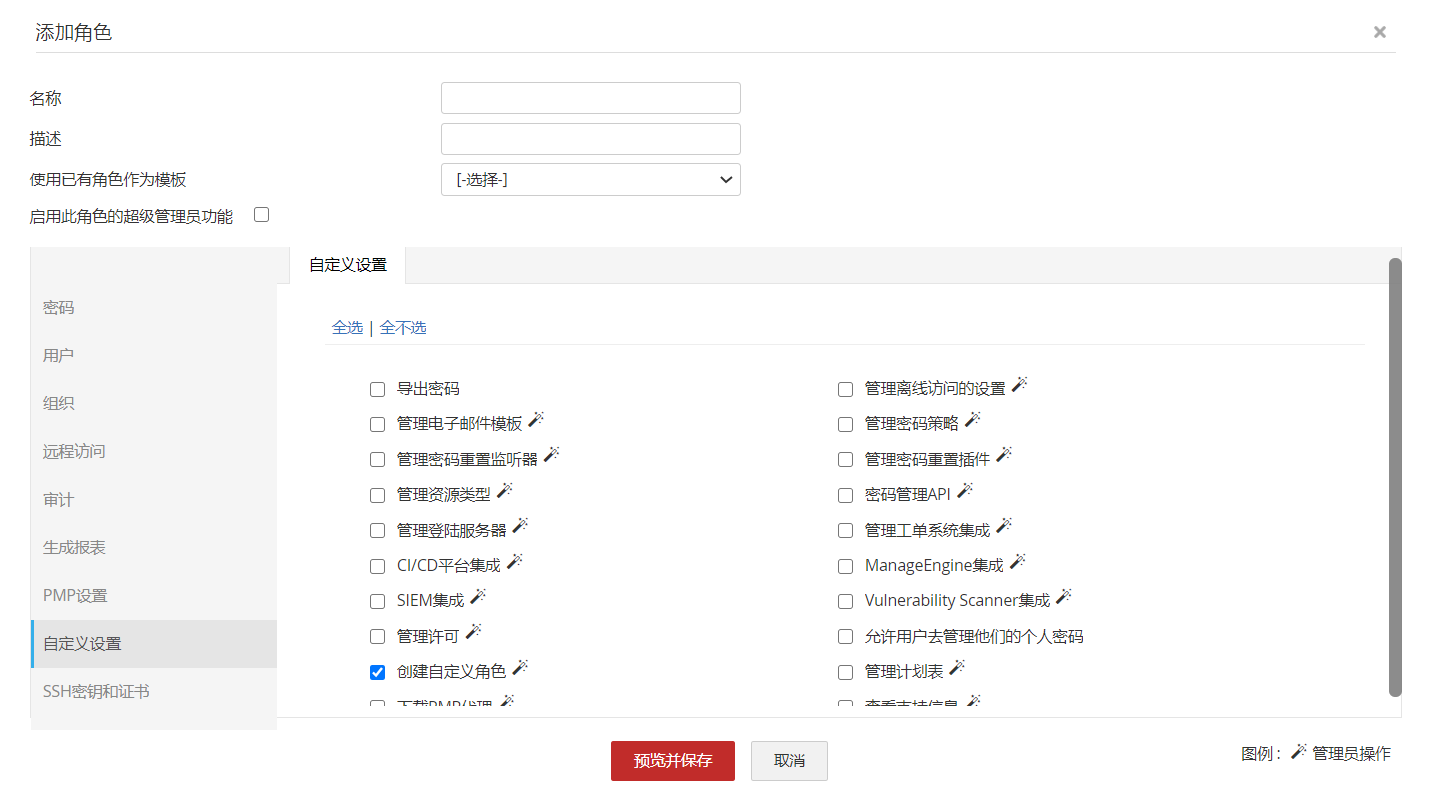Click the wand icon beside 管理电子邮件模板
Viewport: 1434px width, 804px height.
pyautogui.click(x=536, y=420)
